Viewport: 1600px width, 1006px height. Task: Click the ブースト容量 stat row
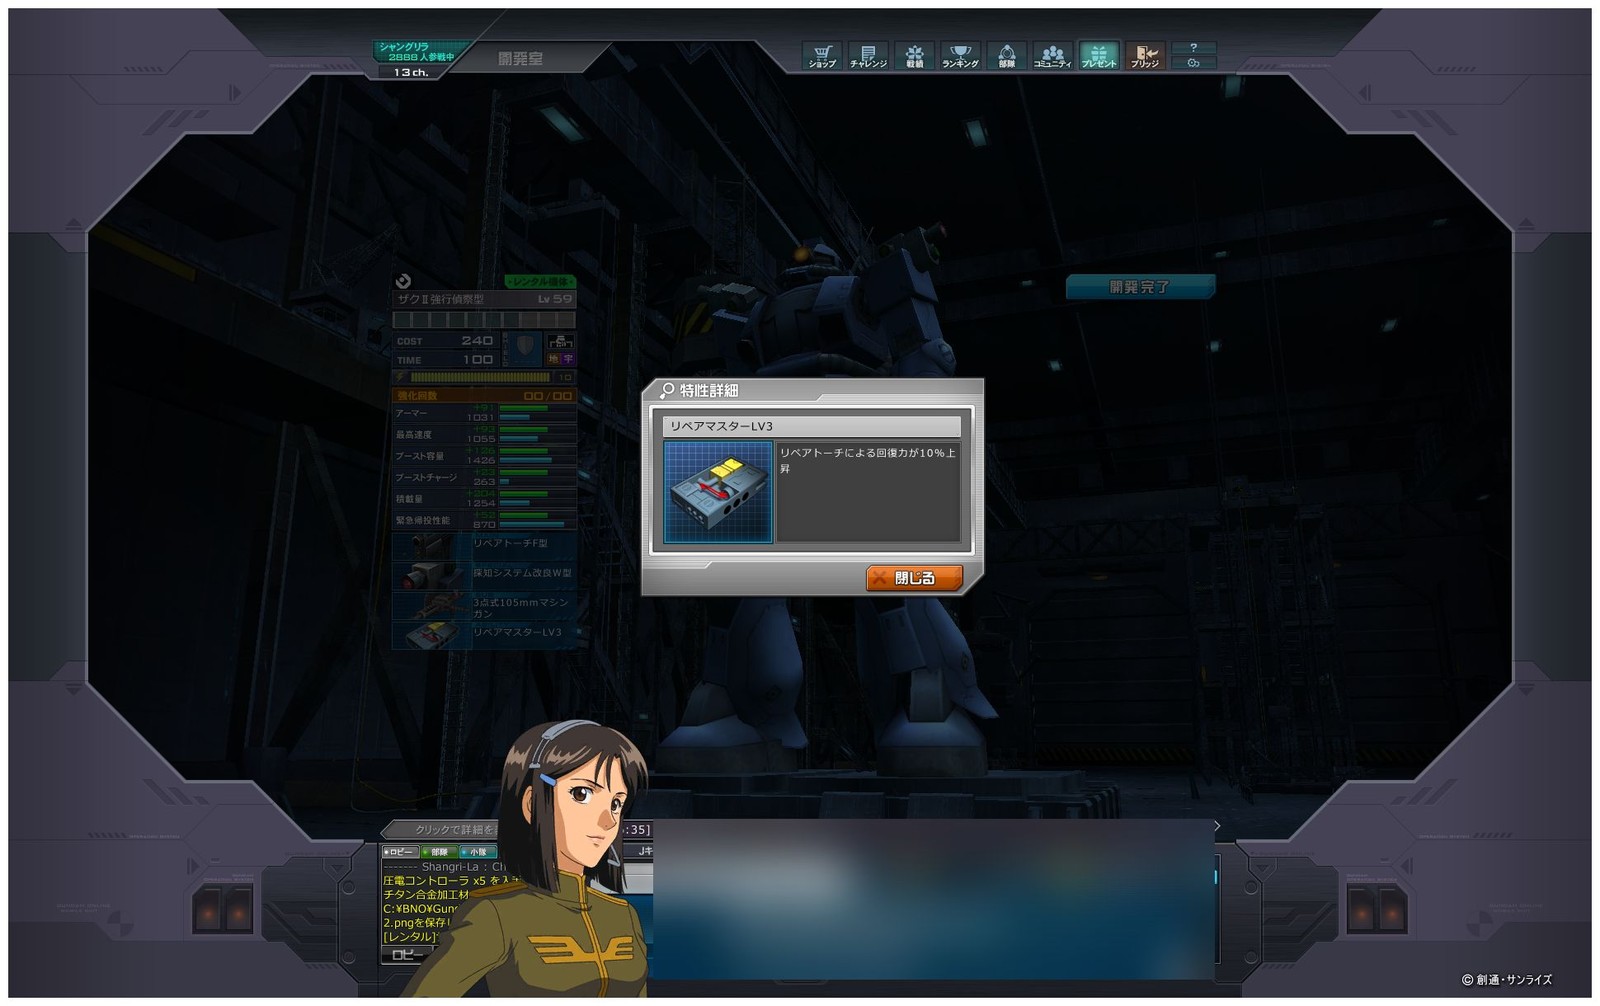coord(484,456)
